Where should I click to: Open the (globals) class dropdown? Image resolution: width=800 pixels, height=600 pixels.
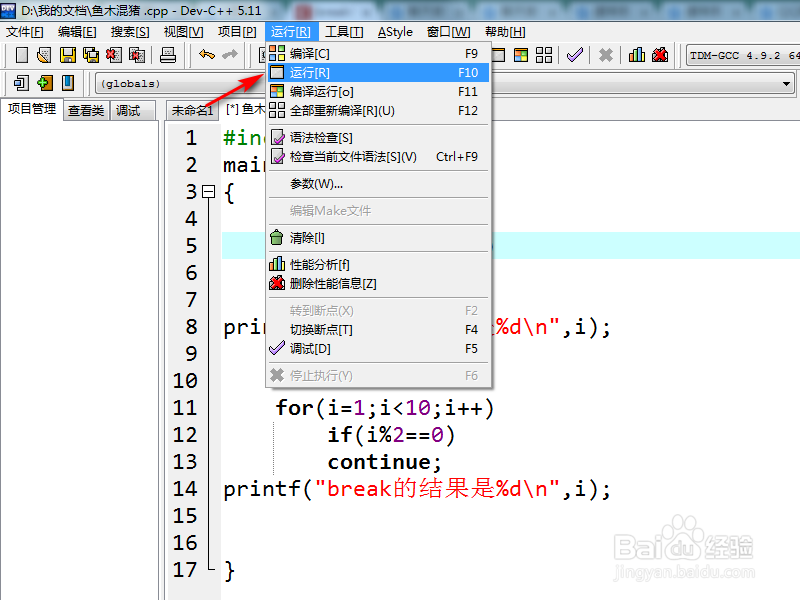181,84
